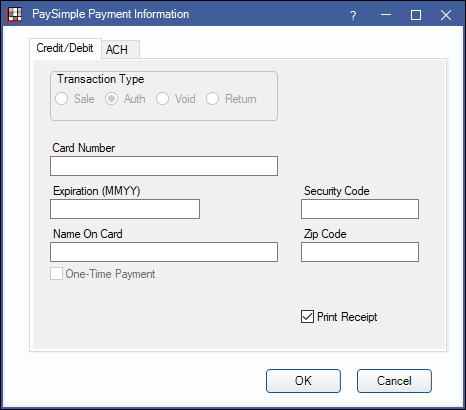Viewport: 466px width, 410px height.
Task: Minimize the PaySimple Payment Information window
Action: pos(386,15)
